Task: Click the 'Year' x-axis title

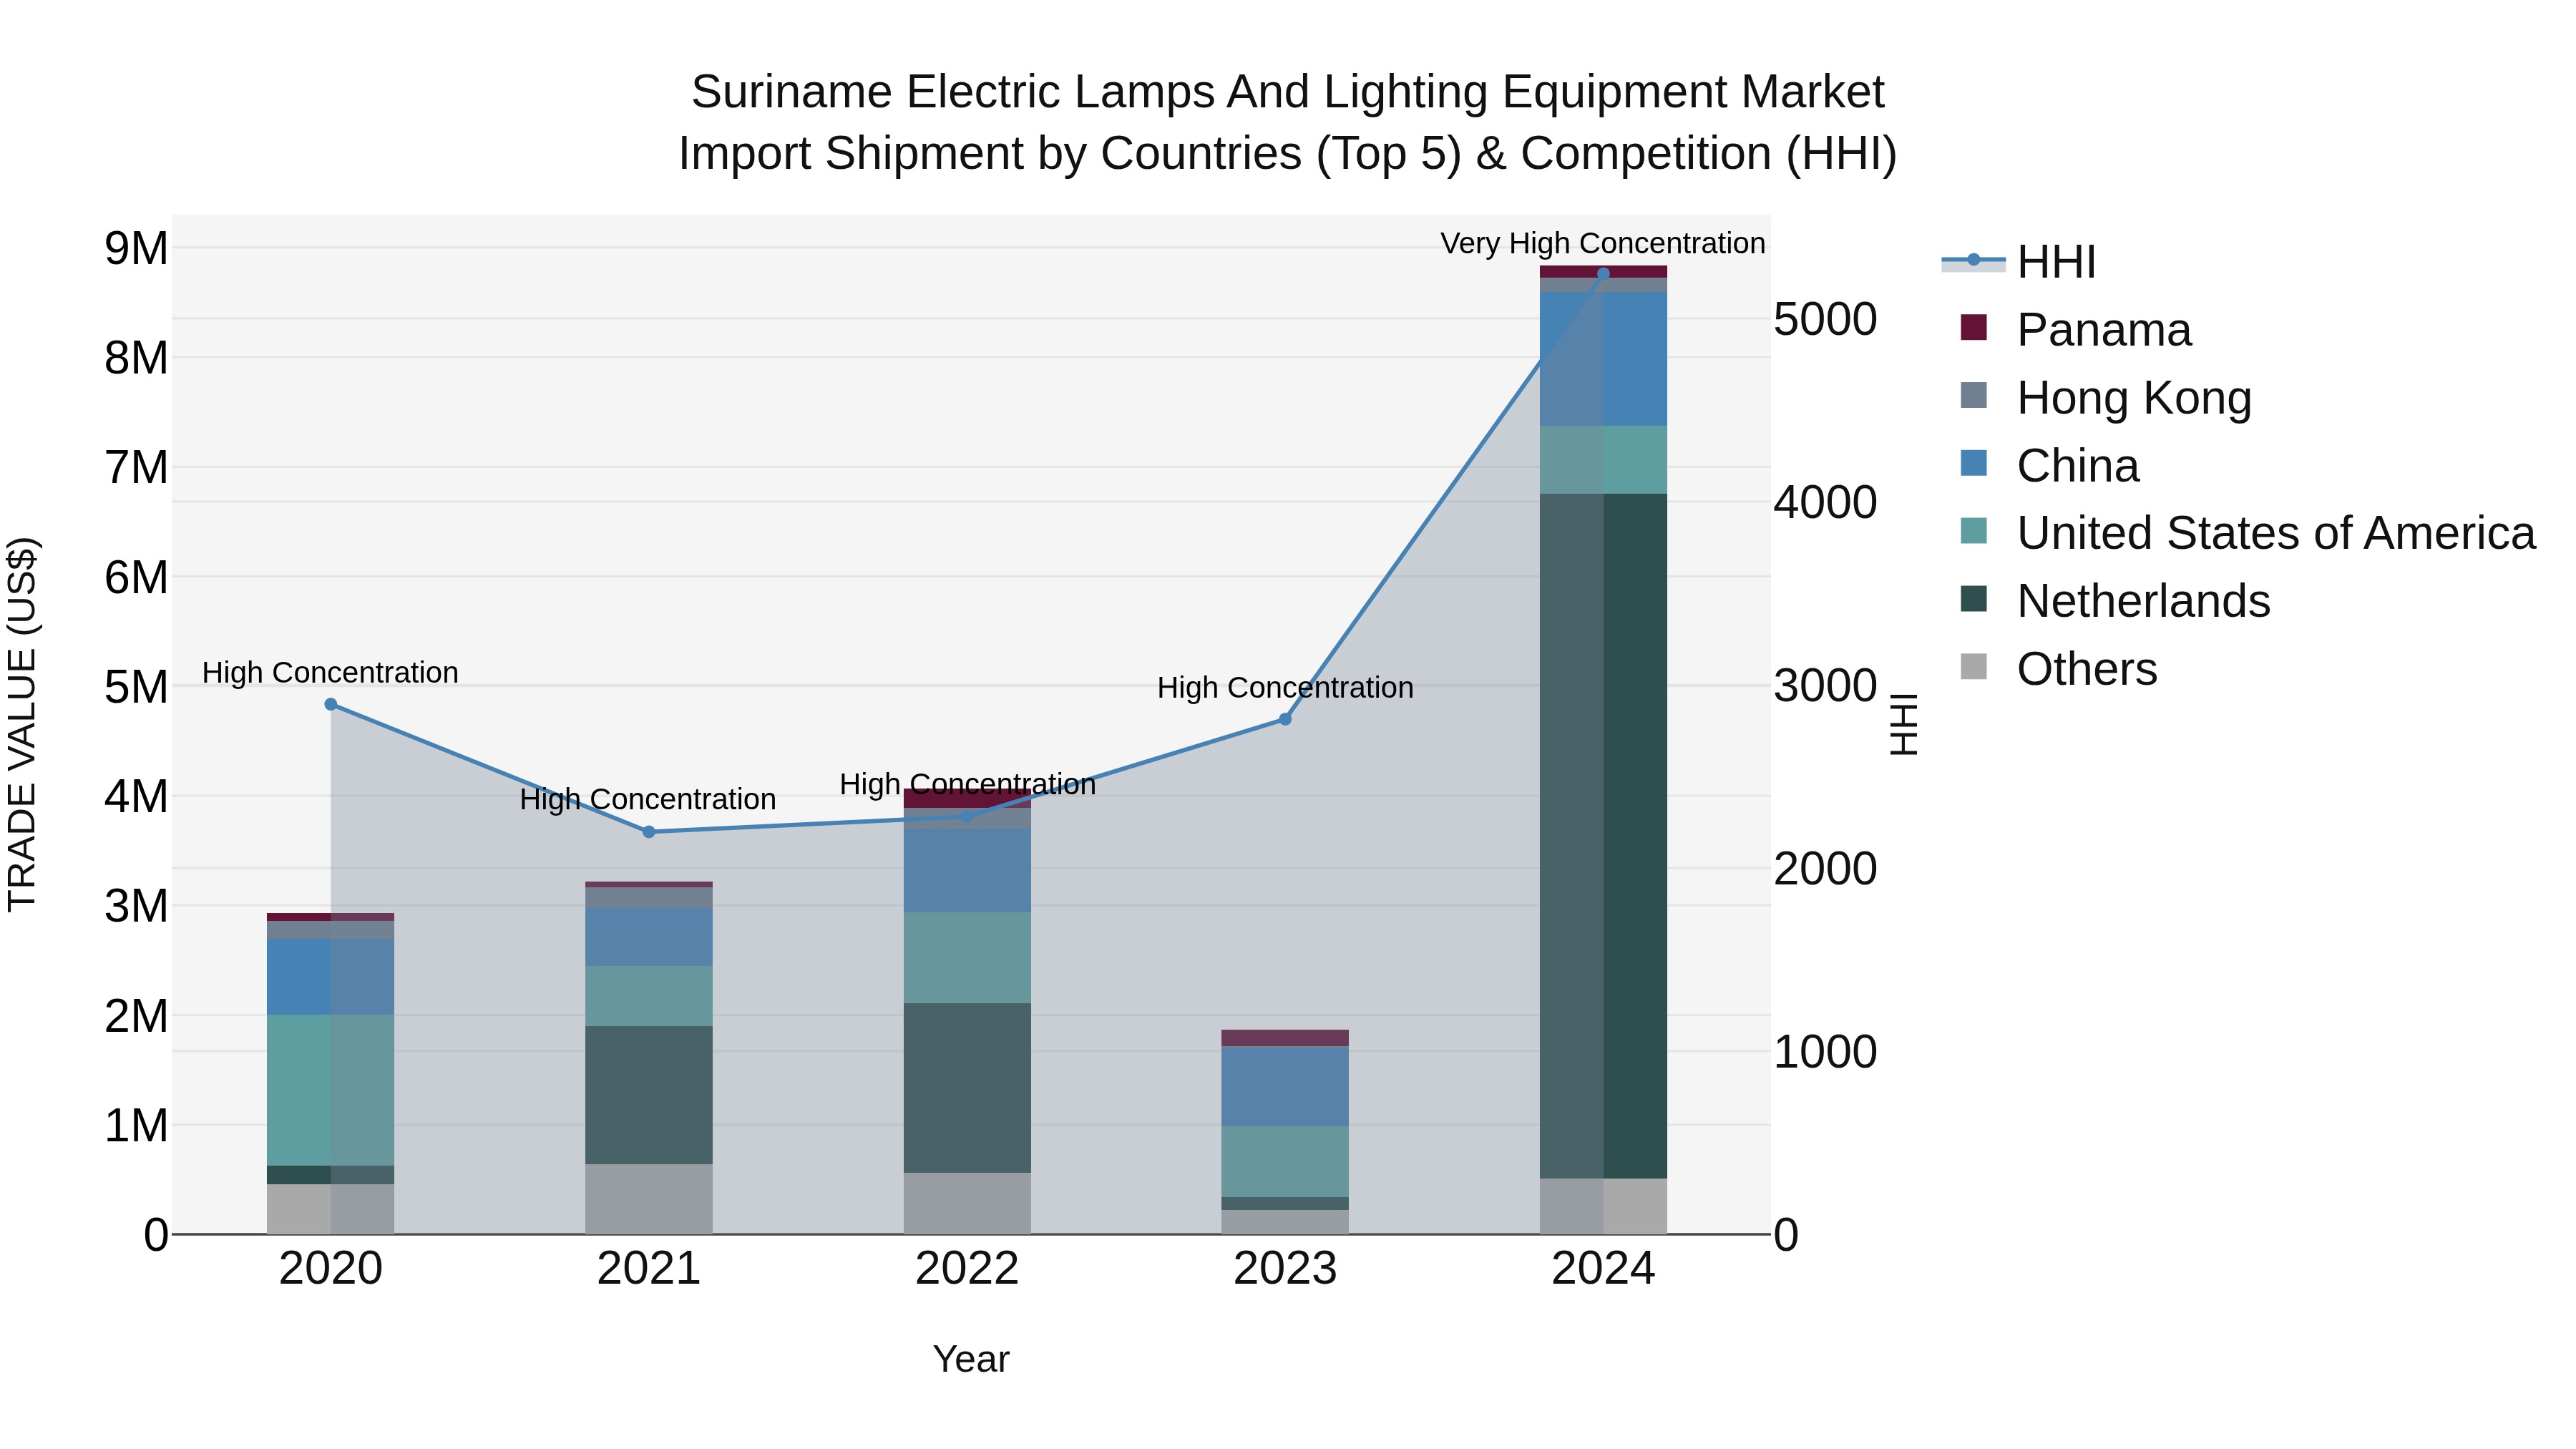Action: (x=971, y=1359)
